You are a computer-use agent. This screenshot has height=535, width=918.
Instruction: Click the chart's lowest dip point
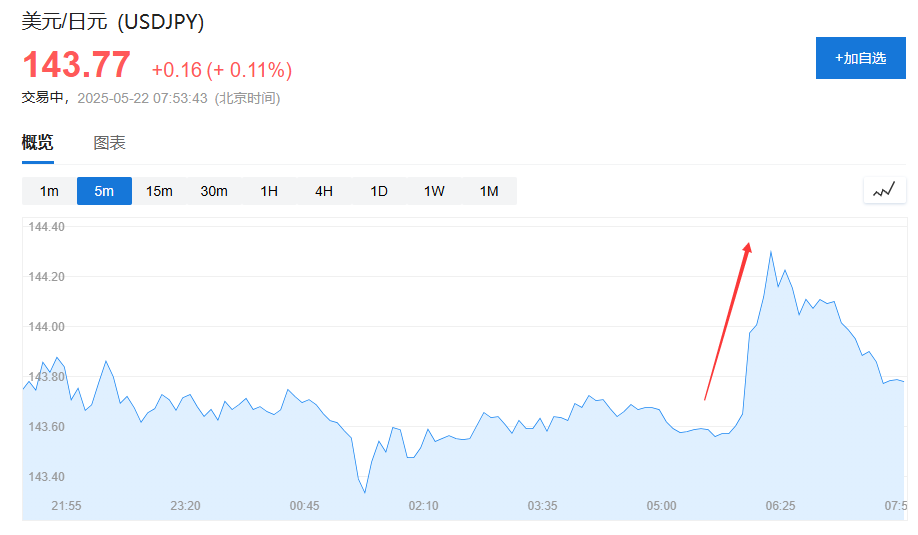(x=365, y=491)
